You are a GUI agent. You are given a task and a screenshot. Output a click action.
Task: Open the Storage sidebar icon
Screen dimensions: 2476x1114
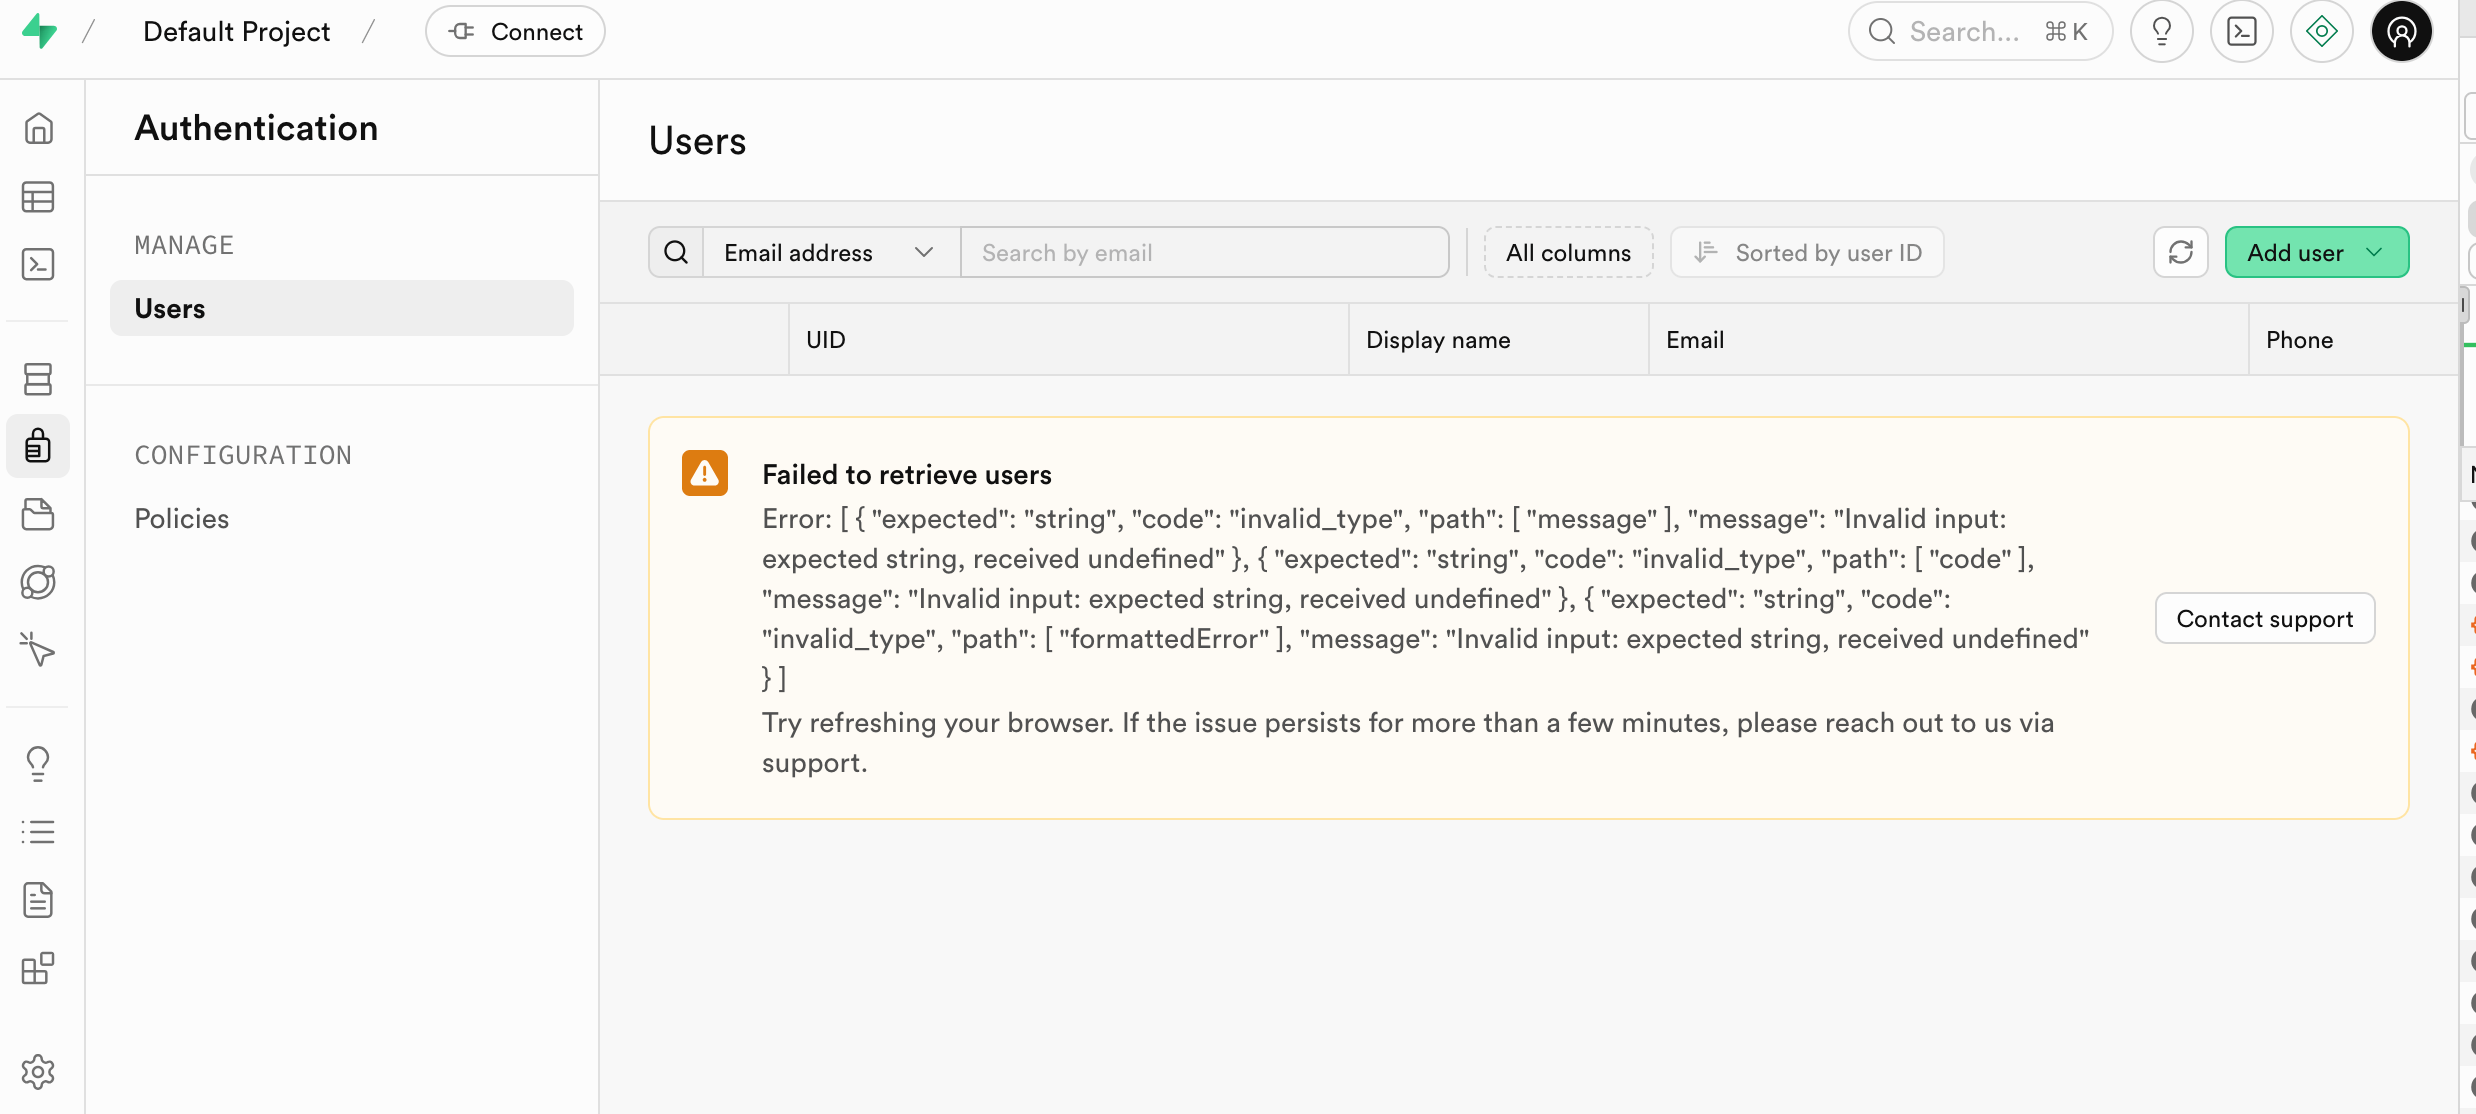tap(38, 514)
